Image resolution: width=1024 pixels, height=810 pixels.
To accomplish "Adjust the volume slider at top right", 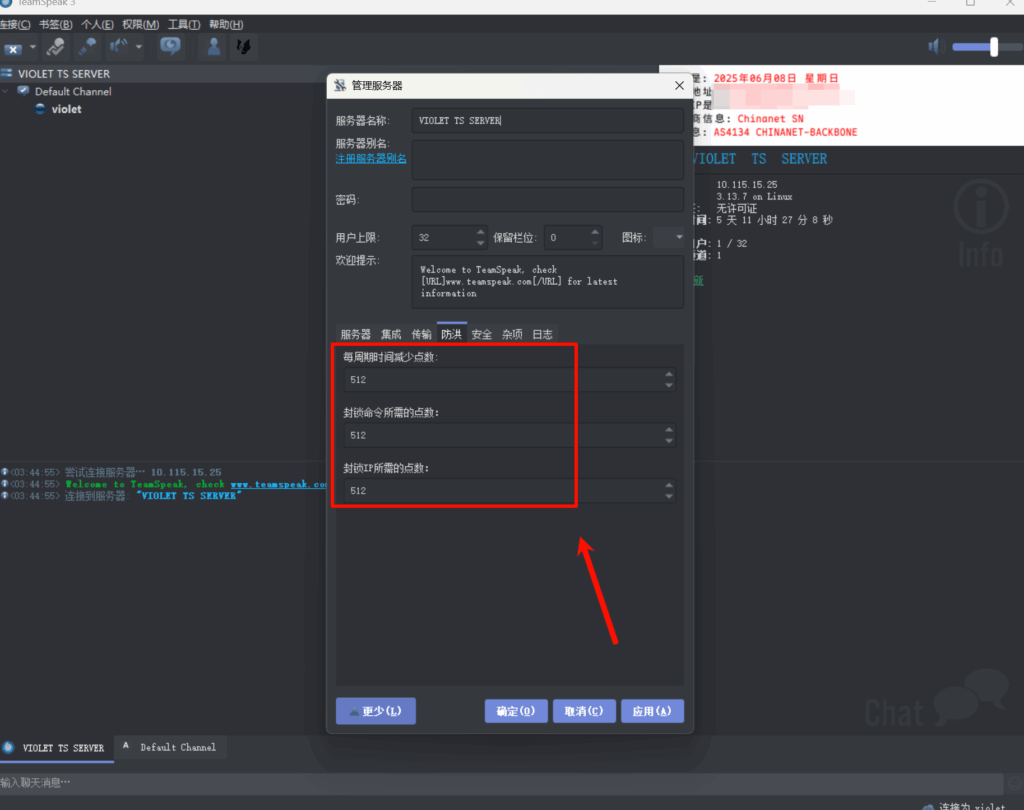I will 993,46.
